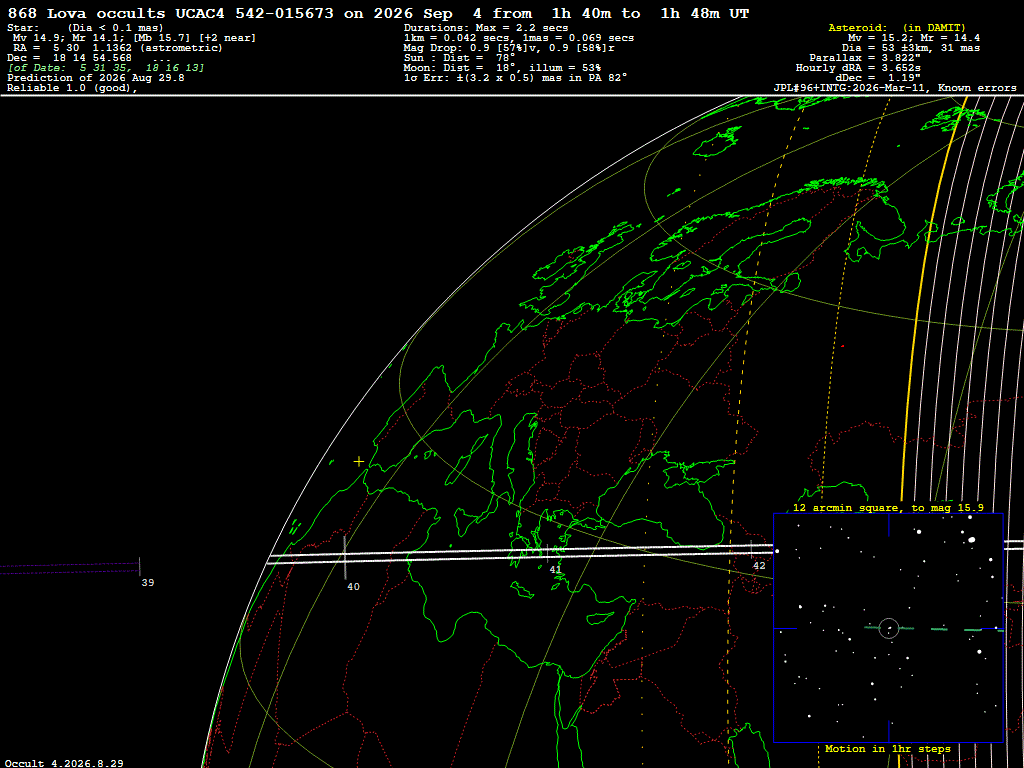Select the 40 minute tick marker
1024x768 pixels.
pos(345,557)
